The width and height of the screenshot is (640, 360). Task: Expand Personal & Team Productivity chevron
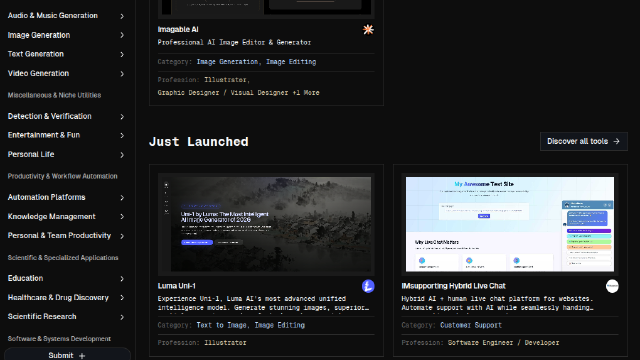click(x=122, y=236)
